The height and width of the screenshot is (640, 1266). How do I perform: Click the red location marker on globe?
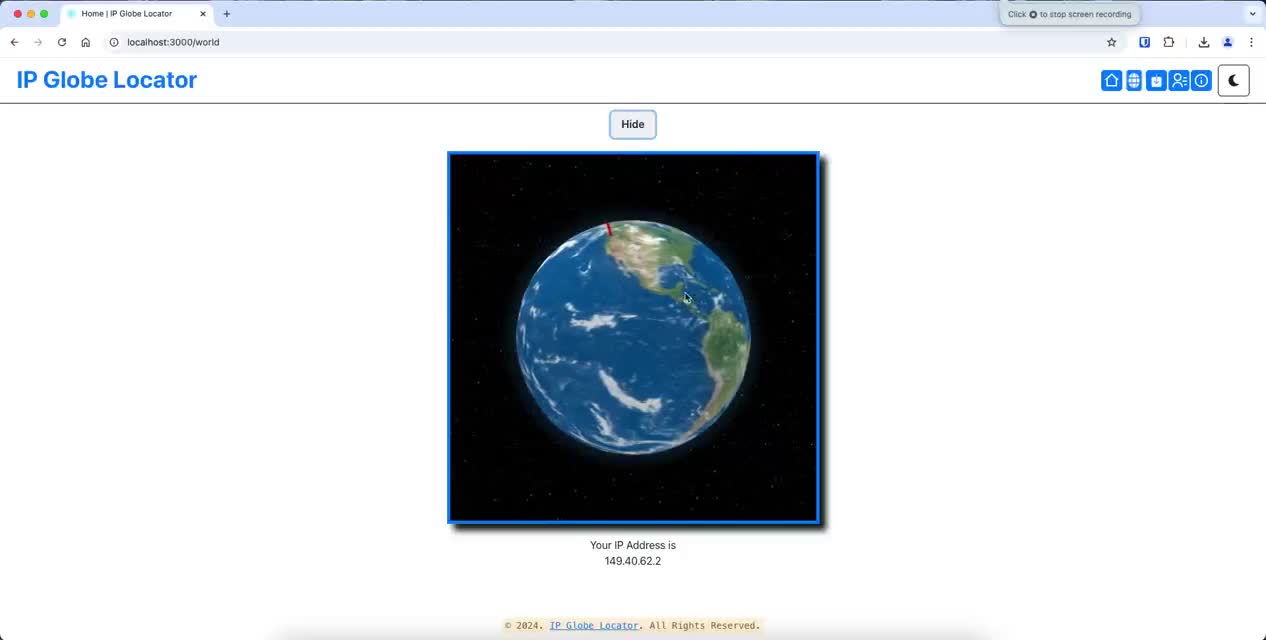[x=608, y=229]
